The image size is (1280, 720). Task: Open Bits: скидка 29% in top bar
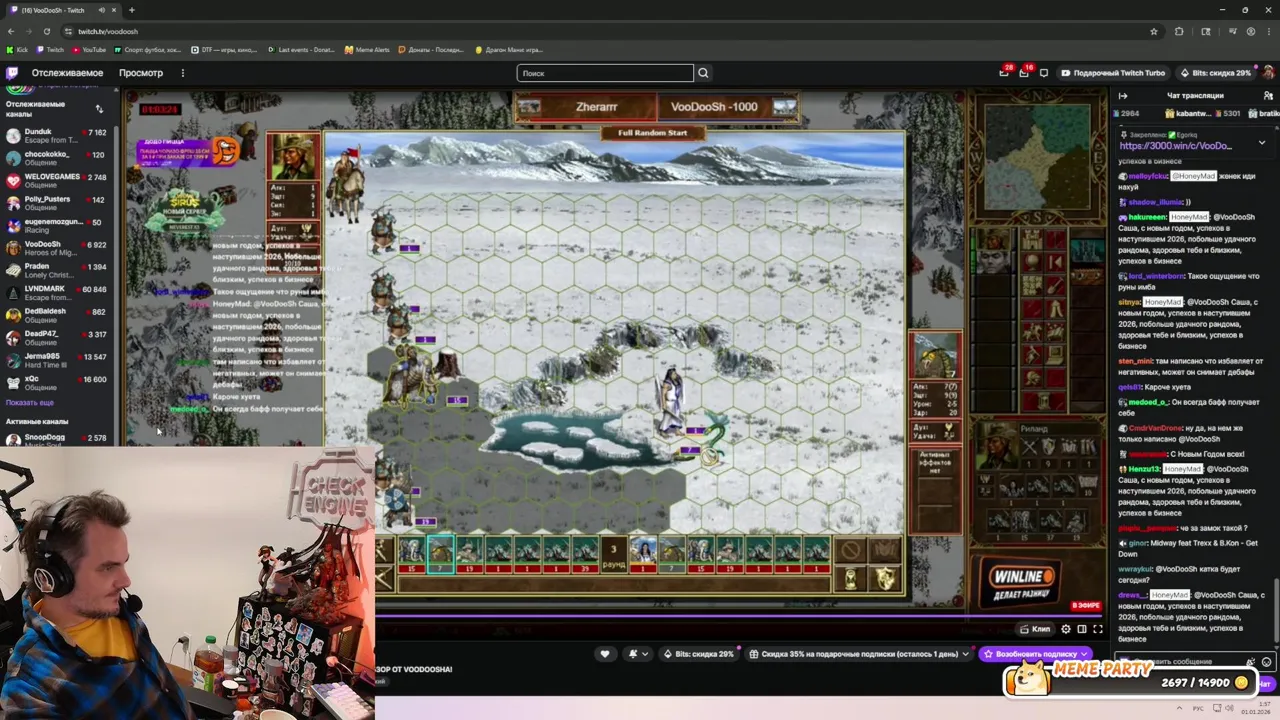[x=1216, y=73]
